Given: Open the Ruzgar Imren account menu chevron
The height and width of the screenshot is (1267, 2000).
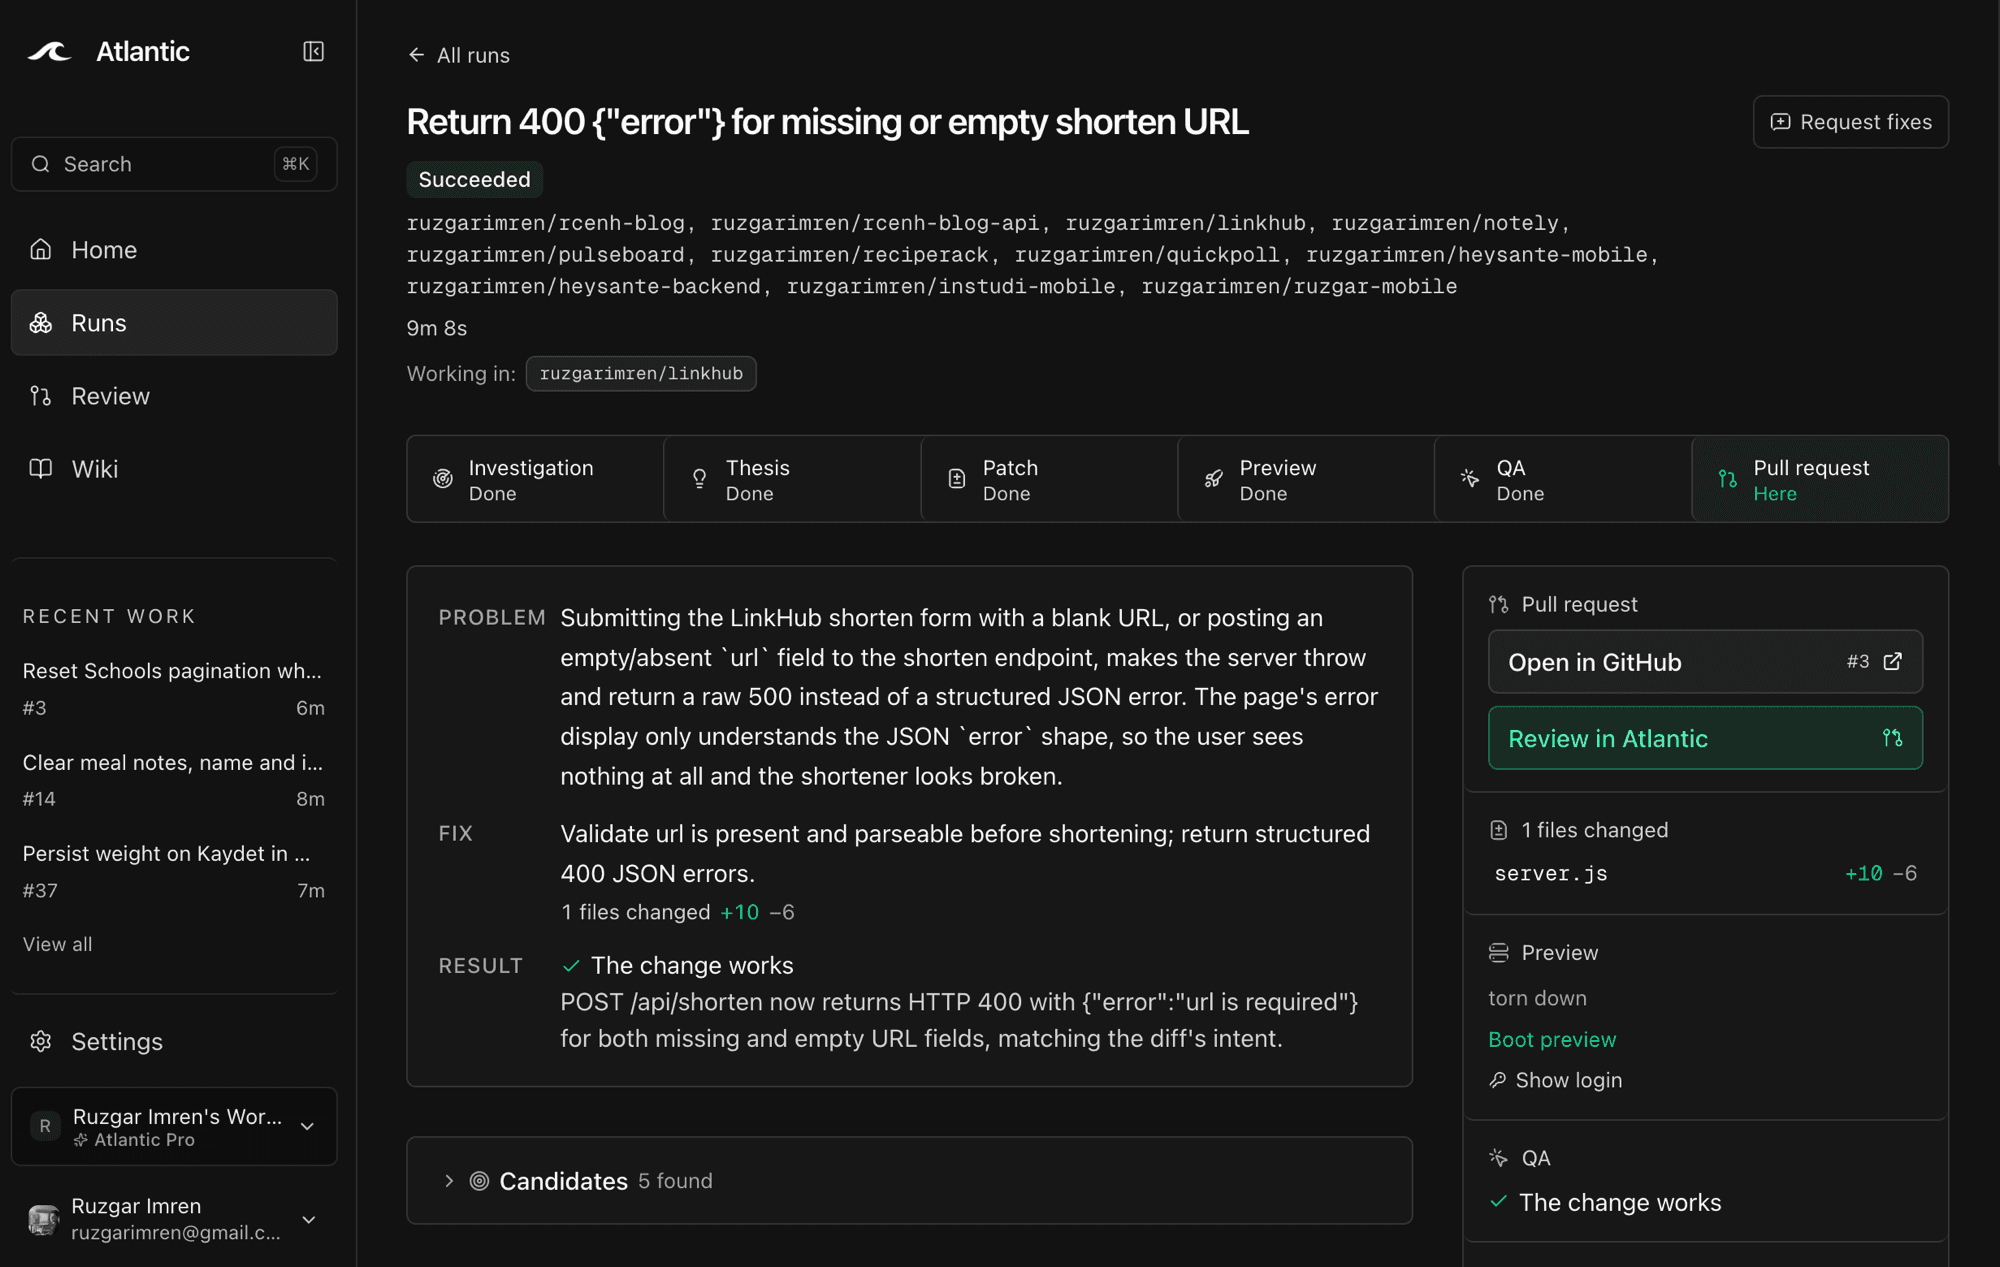Looking at the screenshot, I should click(x=309, y=1219).
